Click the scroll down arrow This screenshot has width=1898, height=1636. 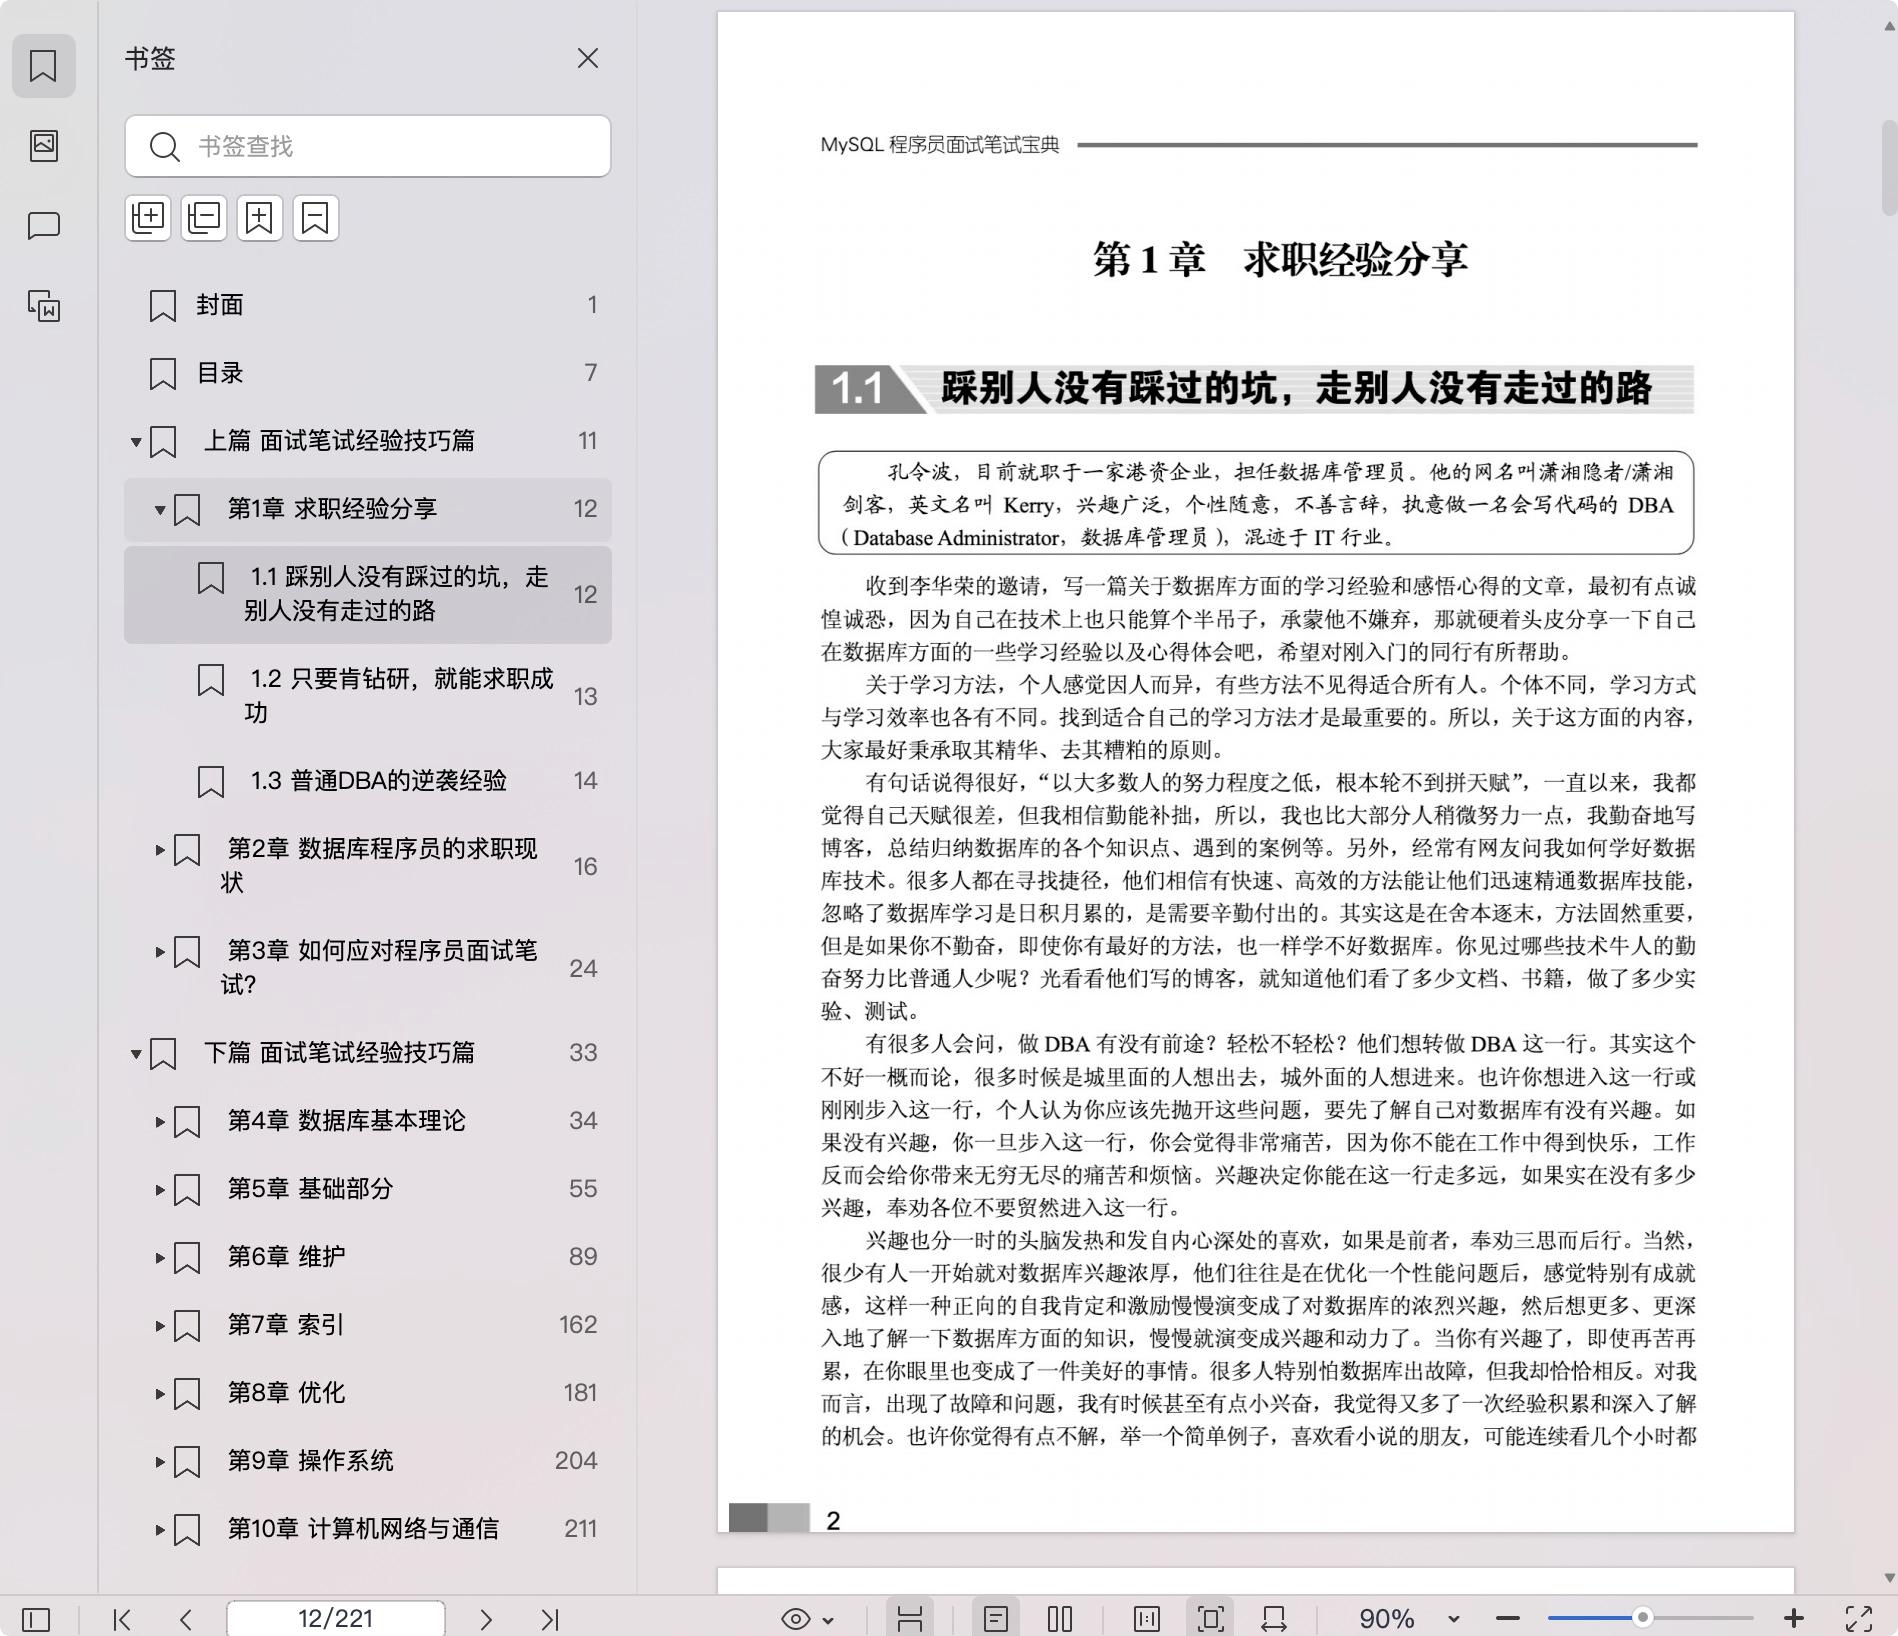pyautogui.click(x=1889, y=1578)
